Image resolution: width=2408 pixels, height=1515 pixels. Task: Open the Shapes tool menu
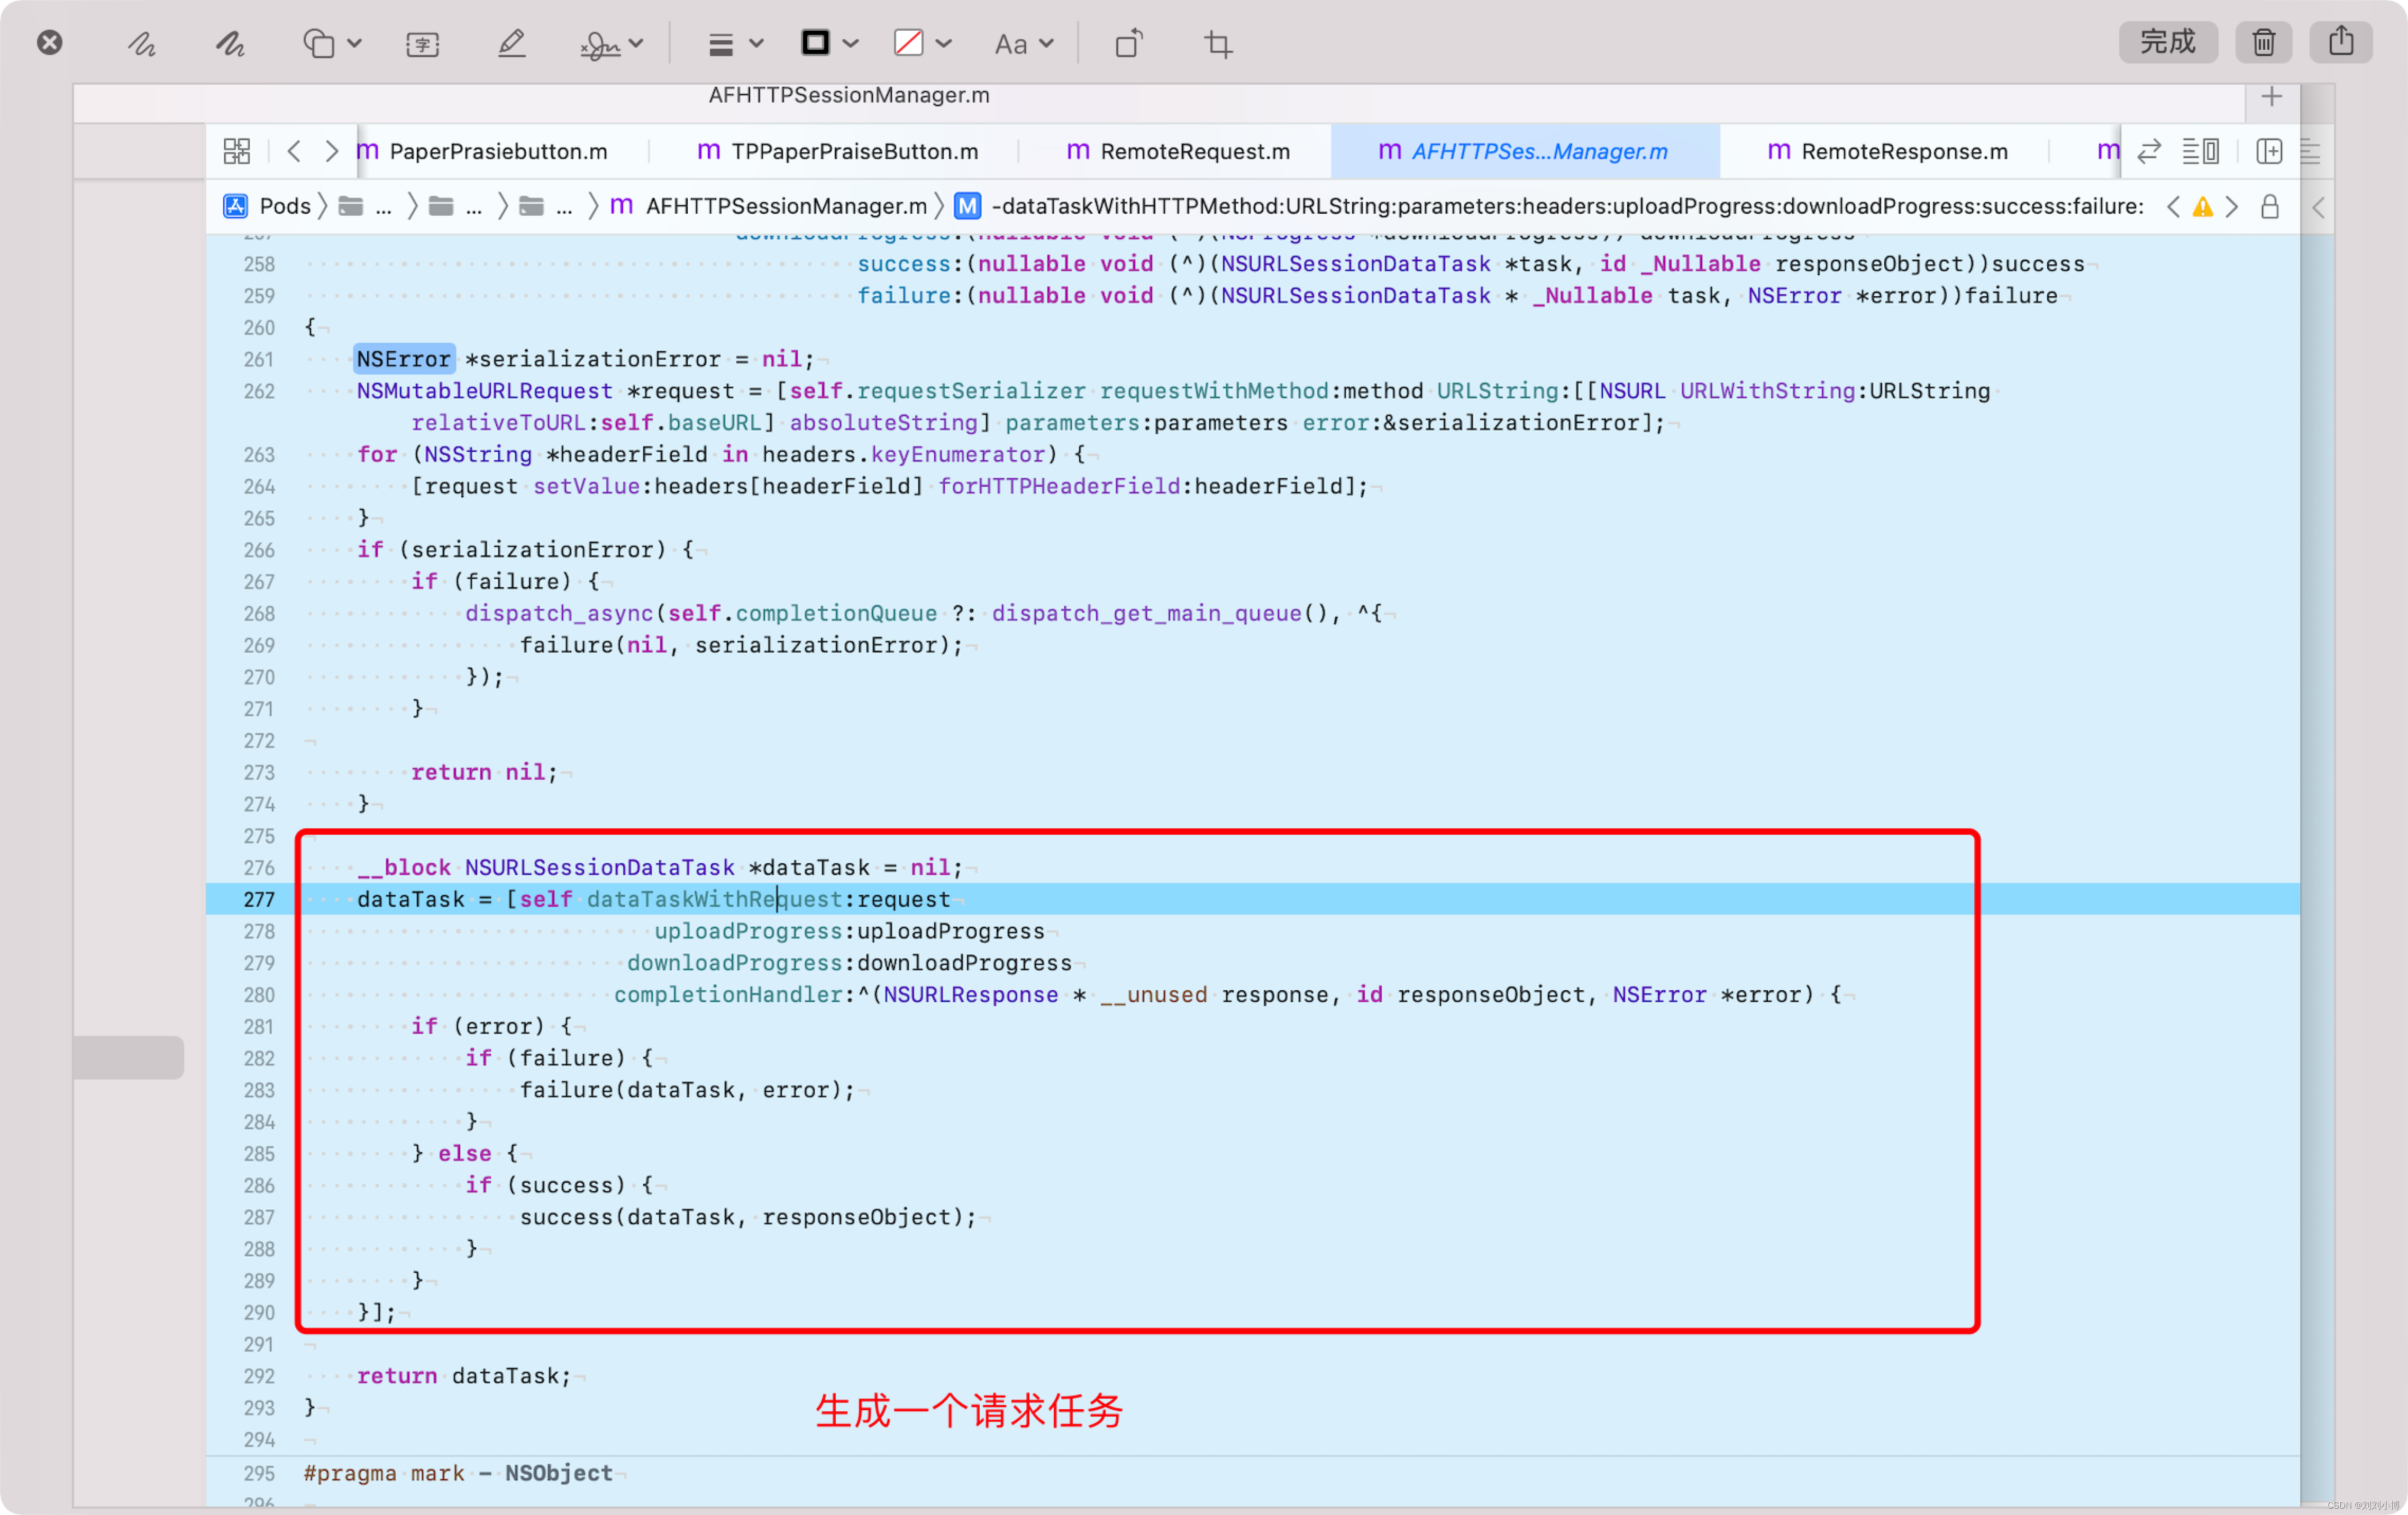(332, 43)
